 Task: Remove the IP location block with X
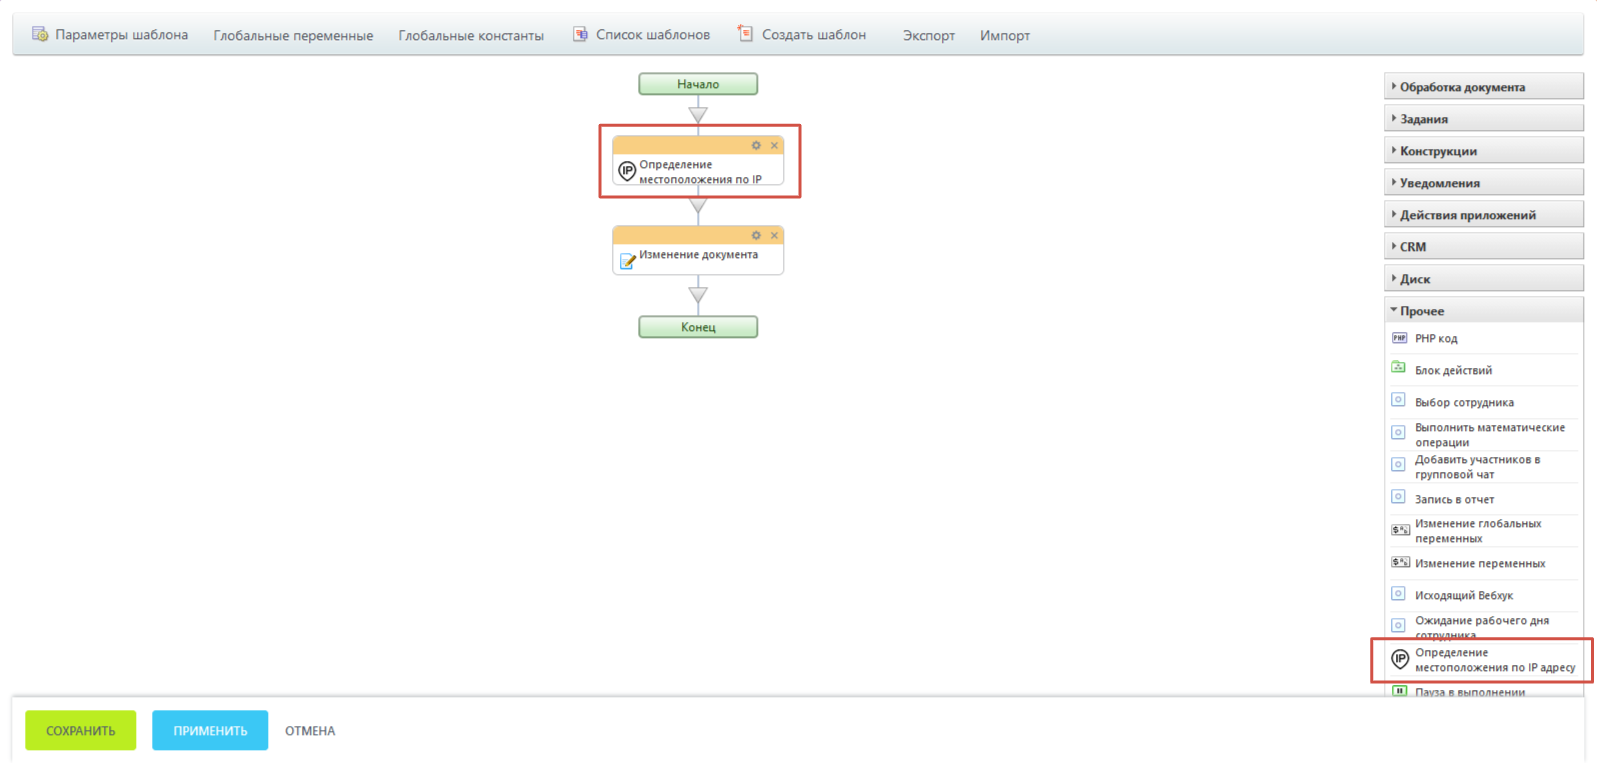click(774, 146)
